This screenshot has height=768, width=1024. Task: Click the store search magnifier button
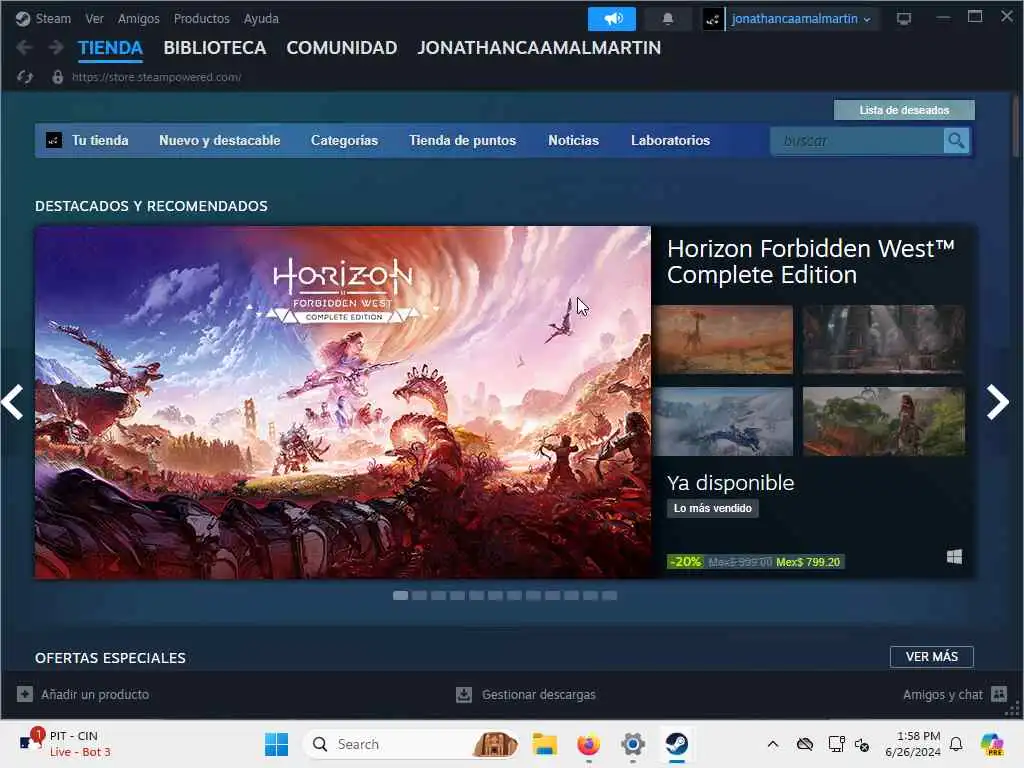(x=956, y=140)
